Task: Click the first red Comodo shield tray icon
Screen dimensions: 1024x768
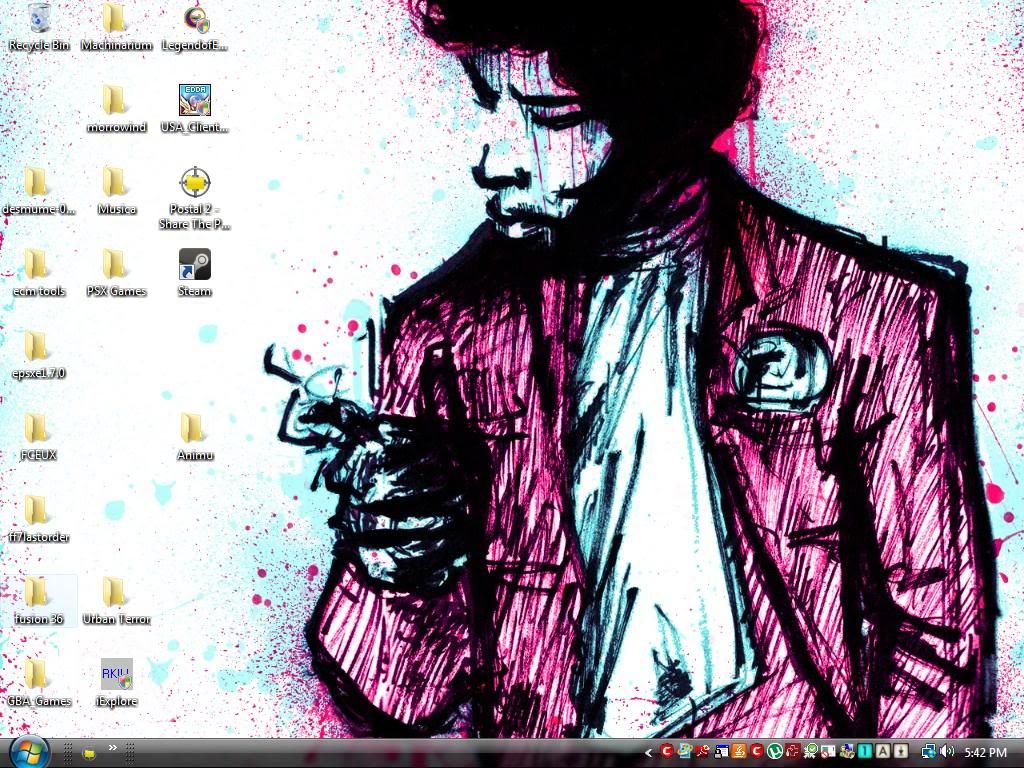Action: 667,752
